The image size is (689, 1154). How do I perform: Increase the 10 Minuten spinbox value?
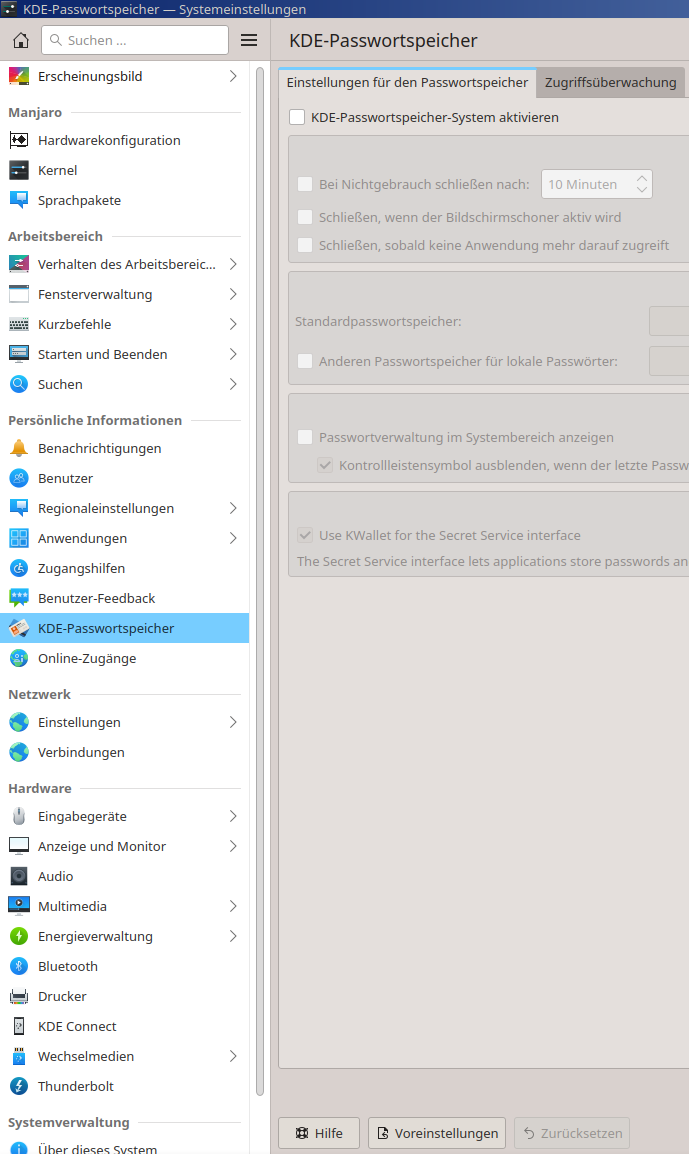(x=642, y=178)
